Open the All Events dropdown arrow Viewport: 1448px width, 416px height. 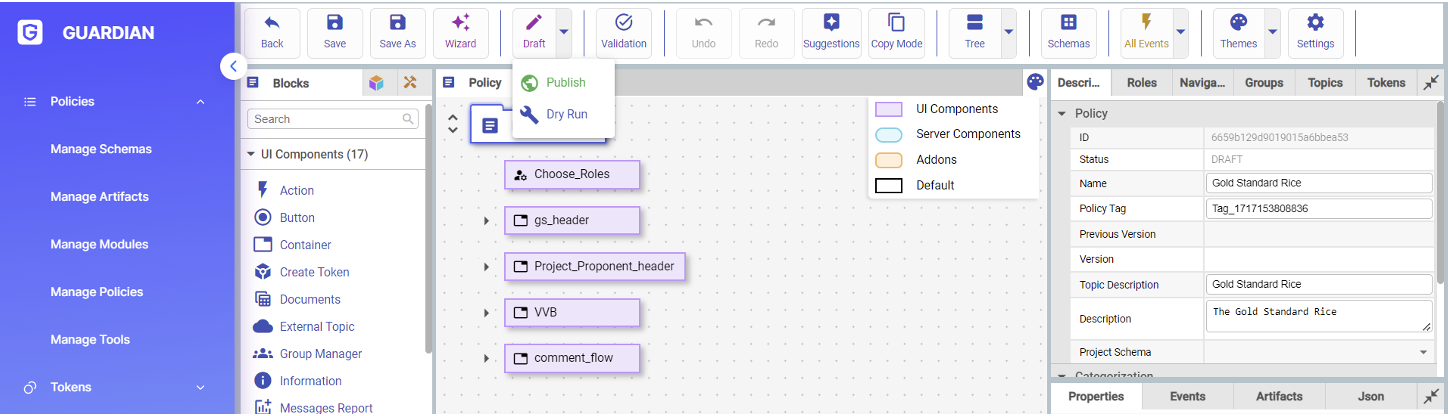1181,32
